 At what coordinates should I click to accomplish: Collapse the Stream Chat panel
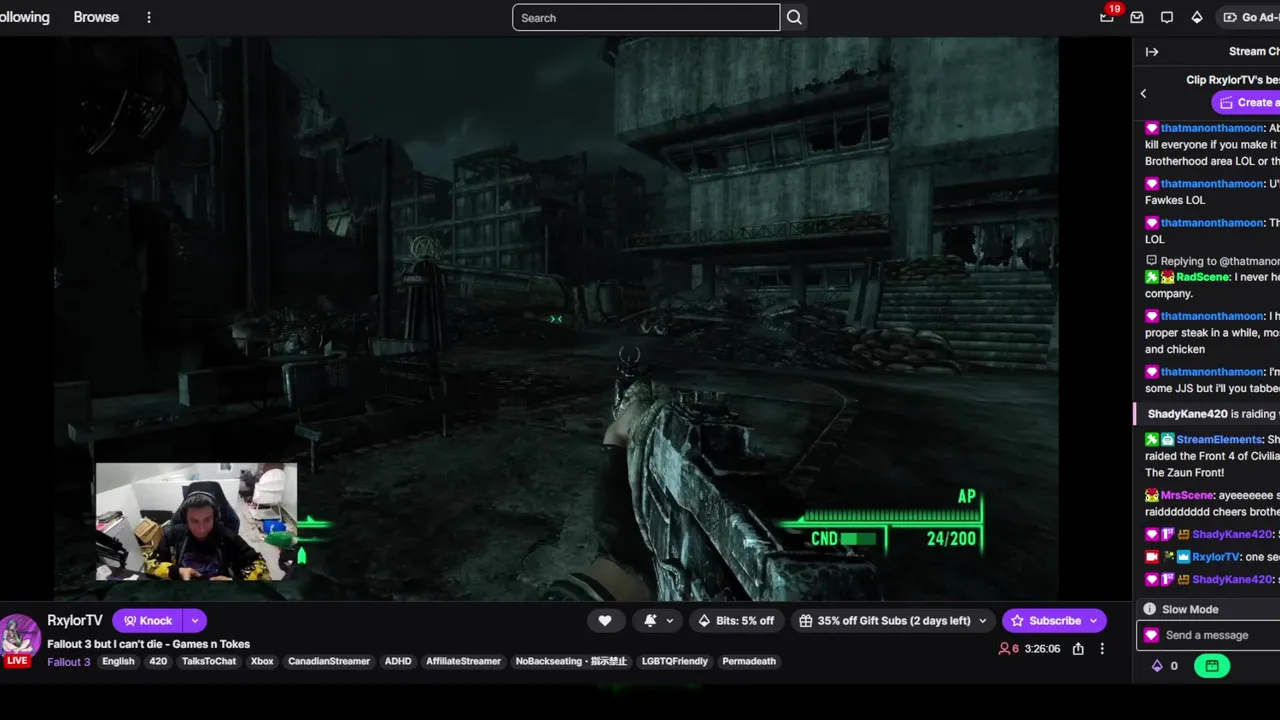pyautogui.click(x=1152, y=52)
